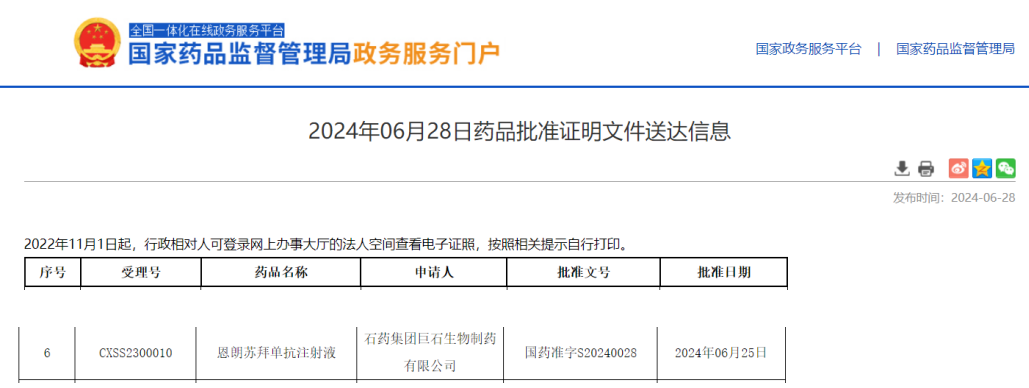Click 全国一体化在线政务服务平台 banner text
1029x388 pixels.
tap(207, 30)
